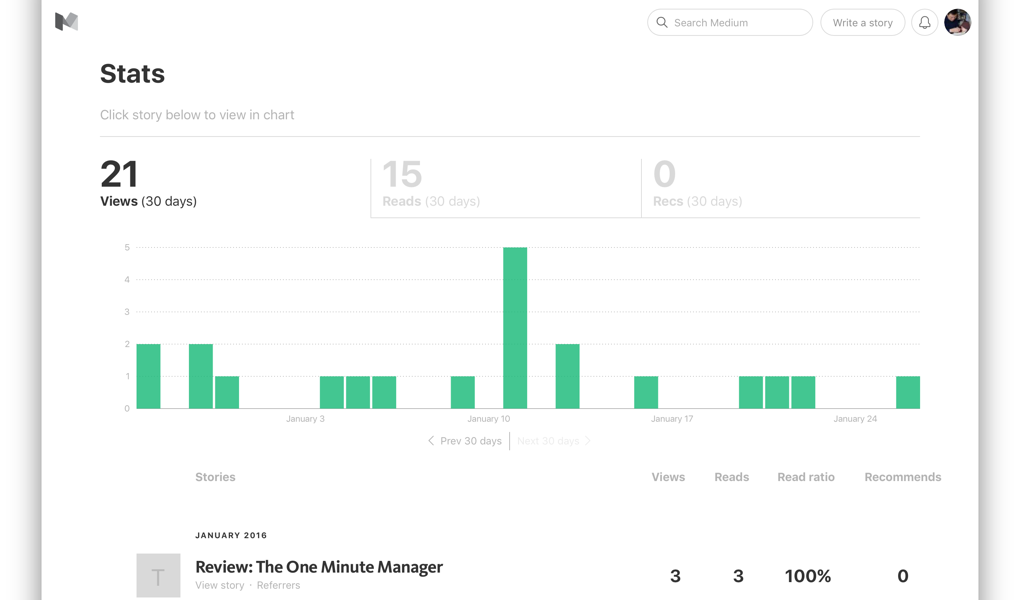Click the Medium logo

pyautogui.click(x=66, y=21)
